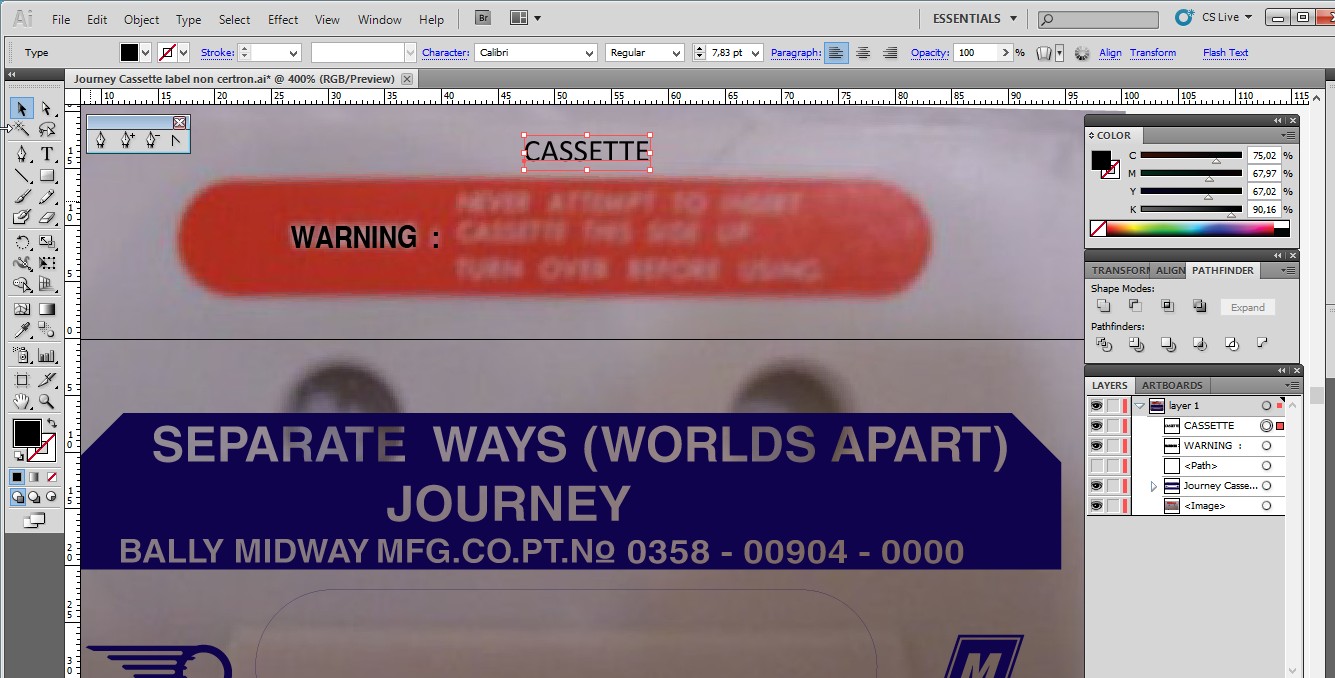This screenshot has width=1335, height=678.
Task: Select the Gradient tool
Action: pos(47,309)
